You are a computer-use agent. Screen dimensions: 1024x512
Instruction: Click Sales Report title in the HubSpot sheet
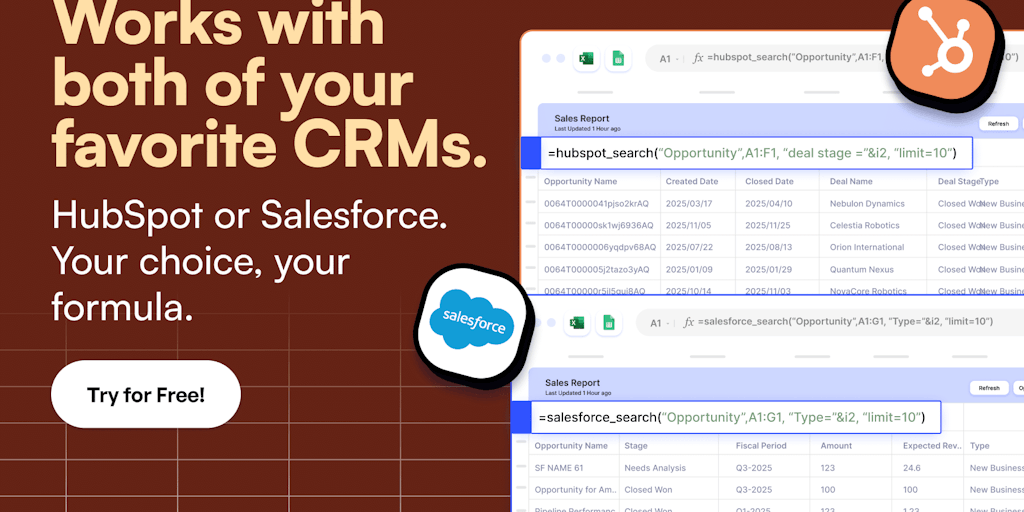(x=582, y=118)
